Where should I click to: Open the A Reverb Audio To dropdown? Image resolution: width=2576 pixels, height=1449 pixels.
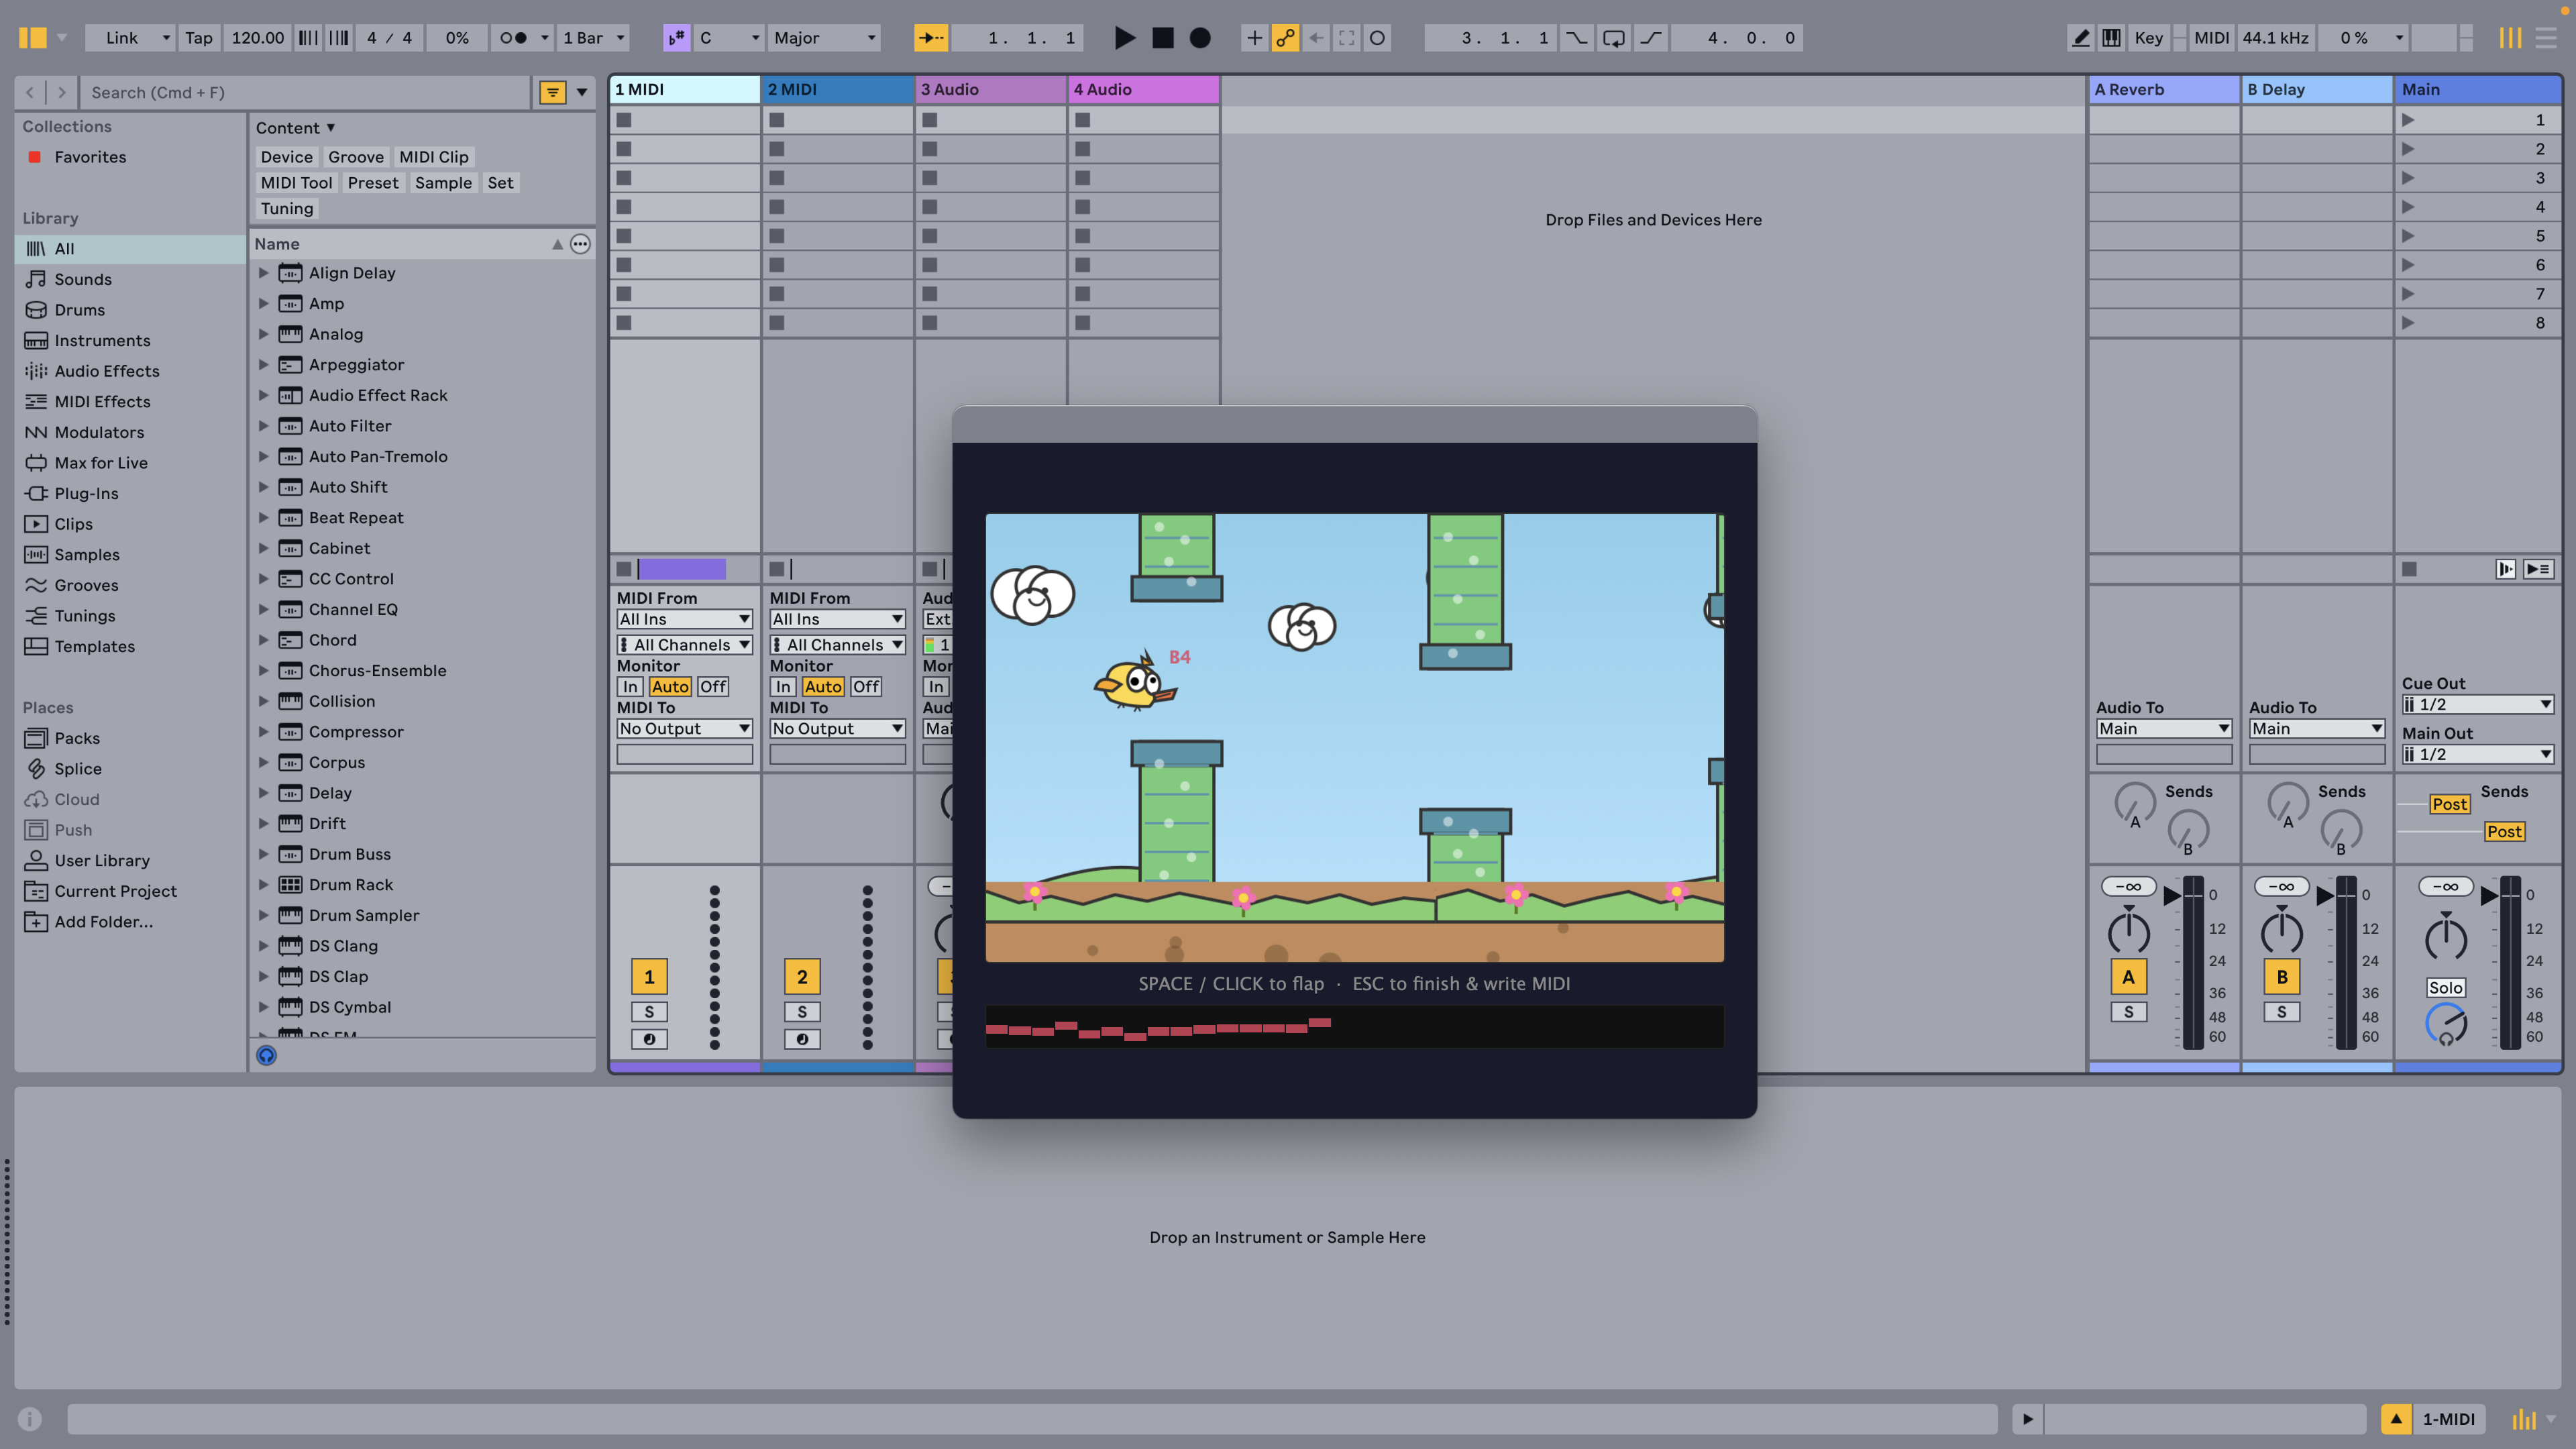point(2164,729)
